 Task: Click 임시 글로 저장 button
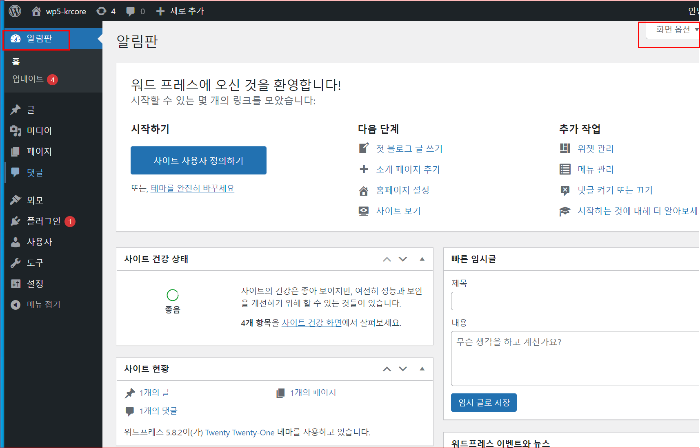tap(484, 402)
